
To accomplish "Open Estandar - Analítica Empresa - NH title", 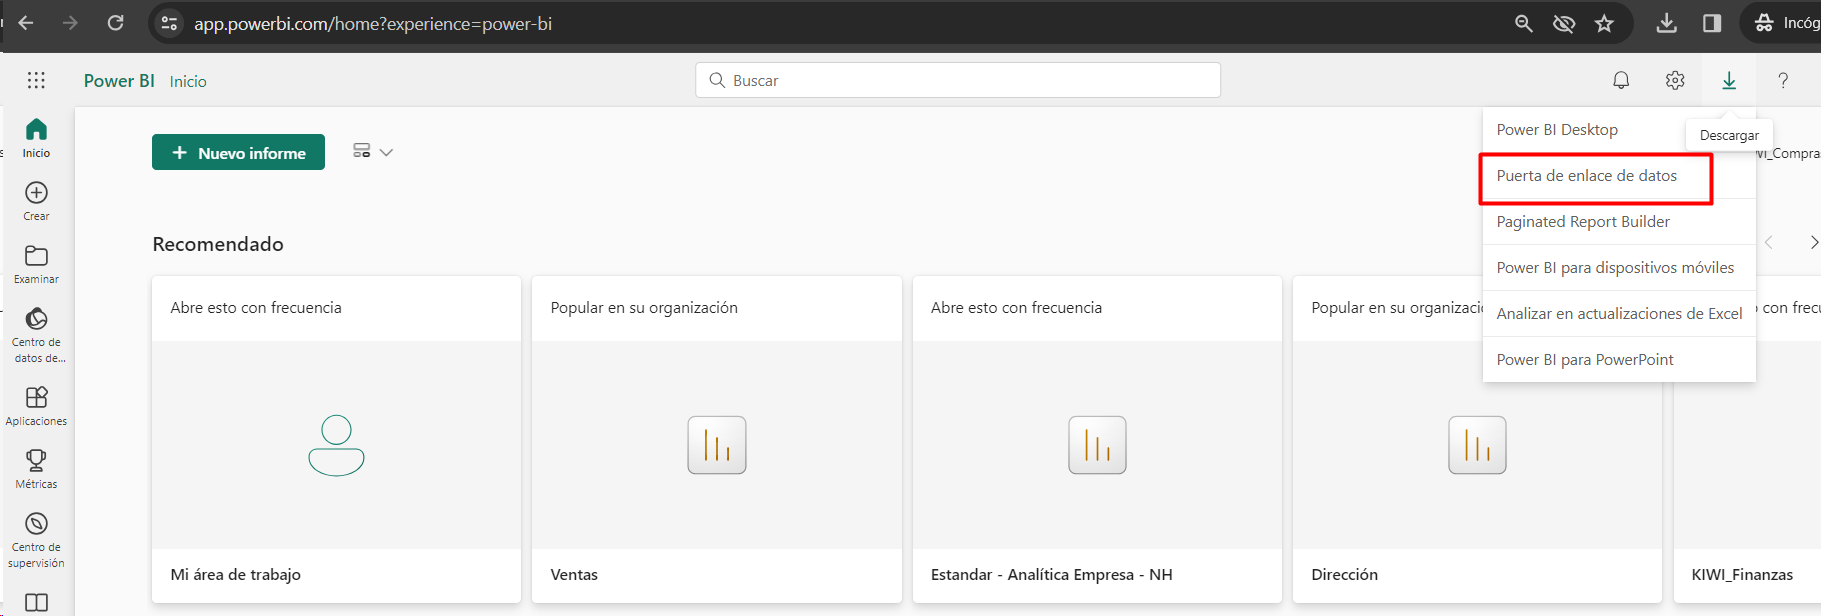I will point(1051,574).
